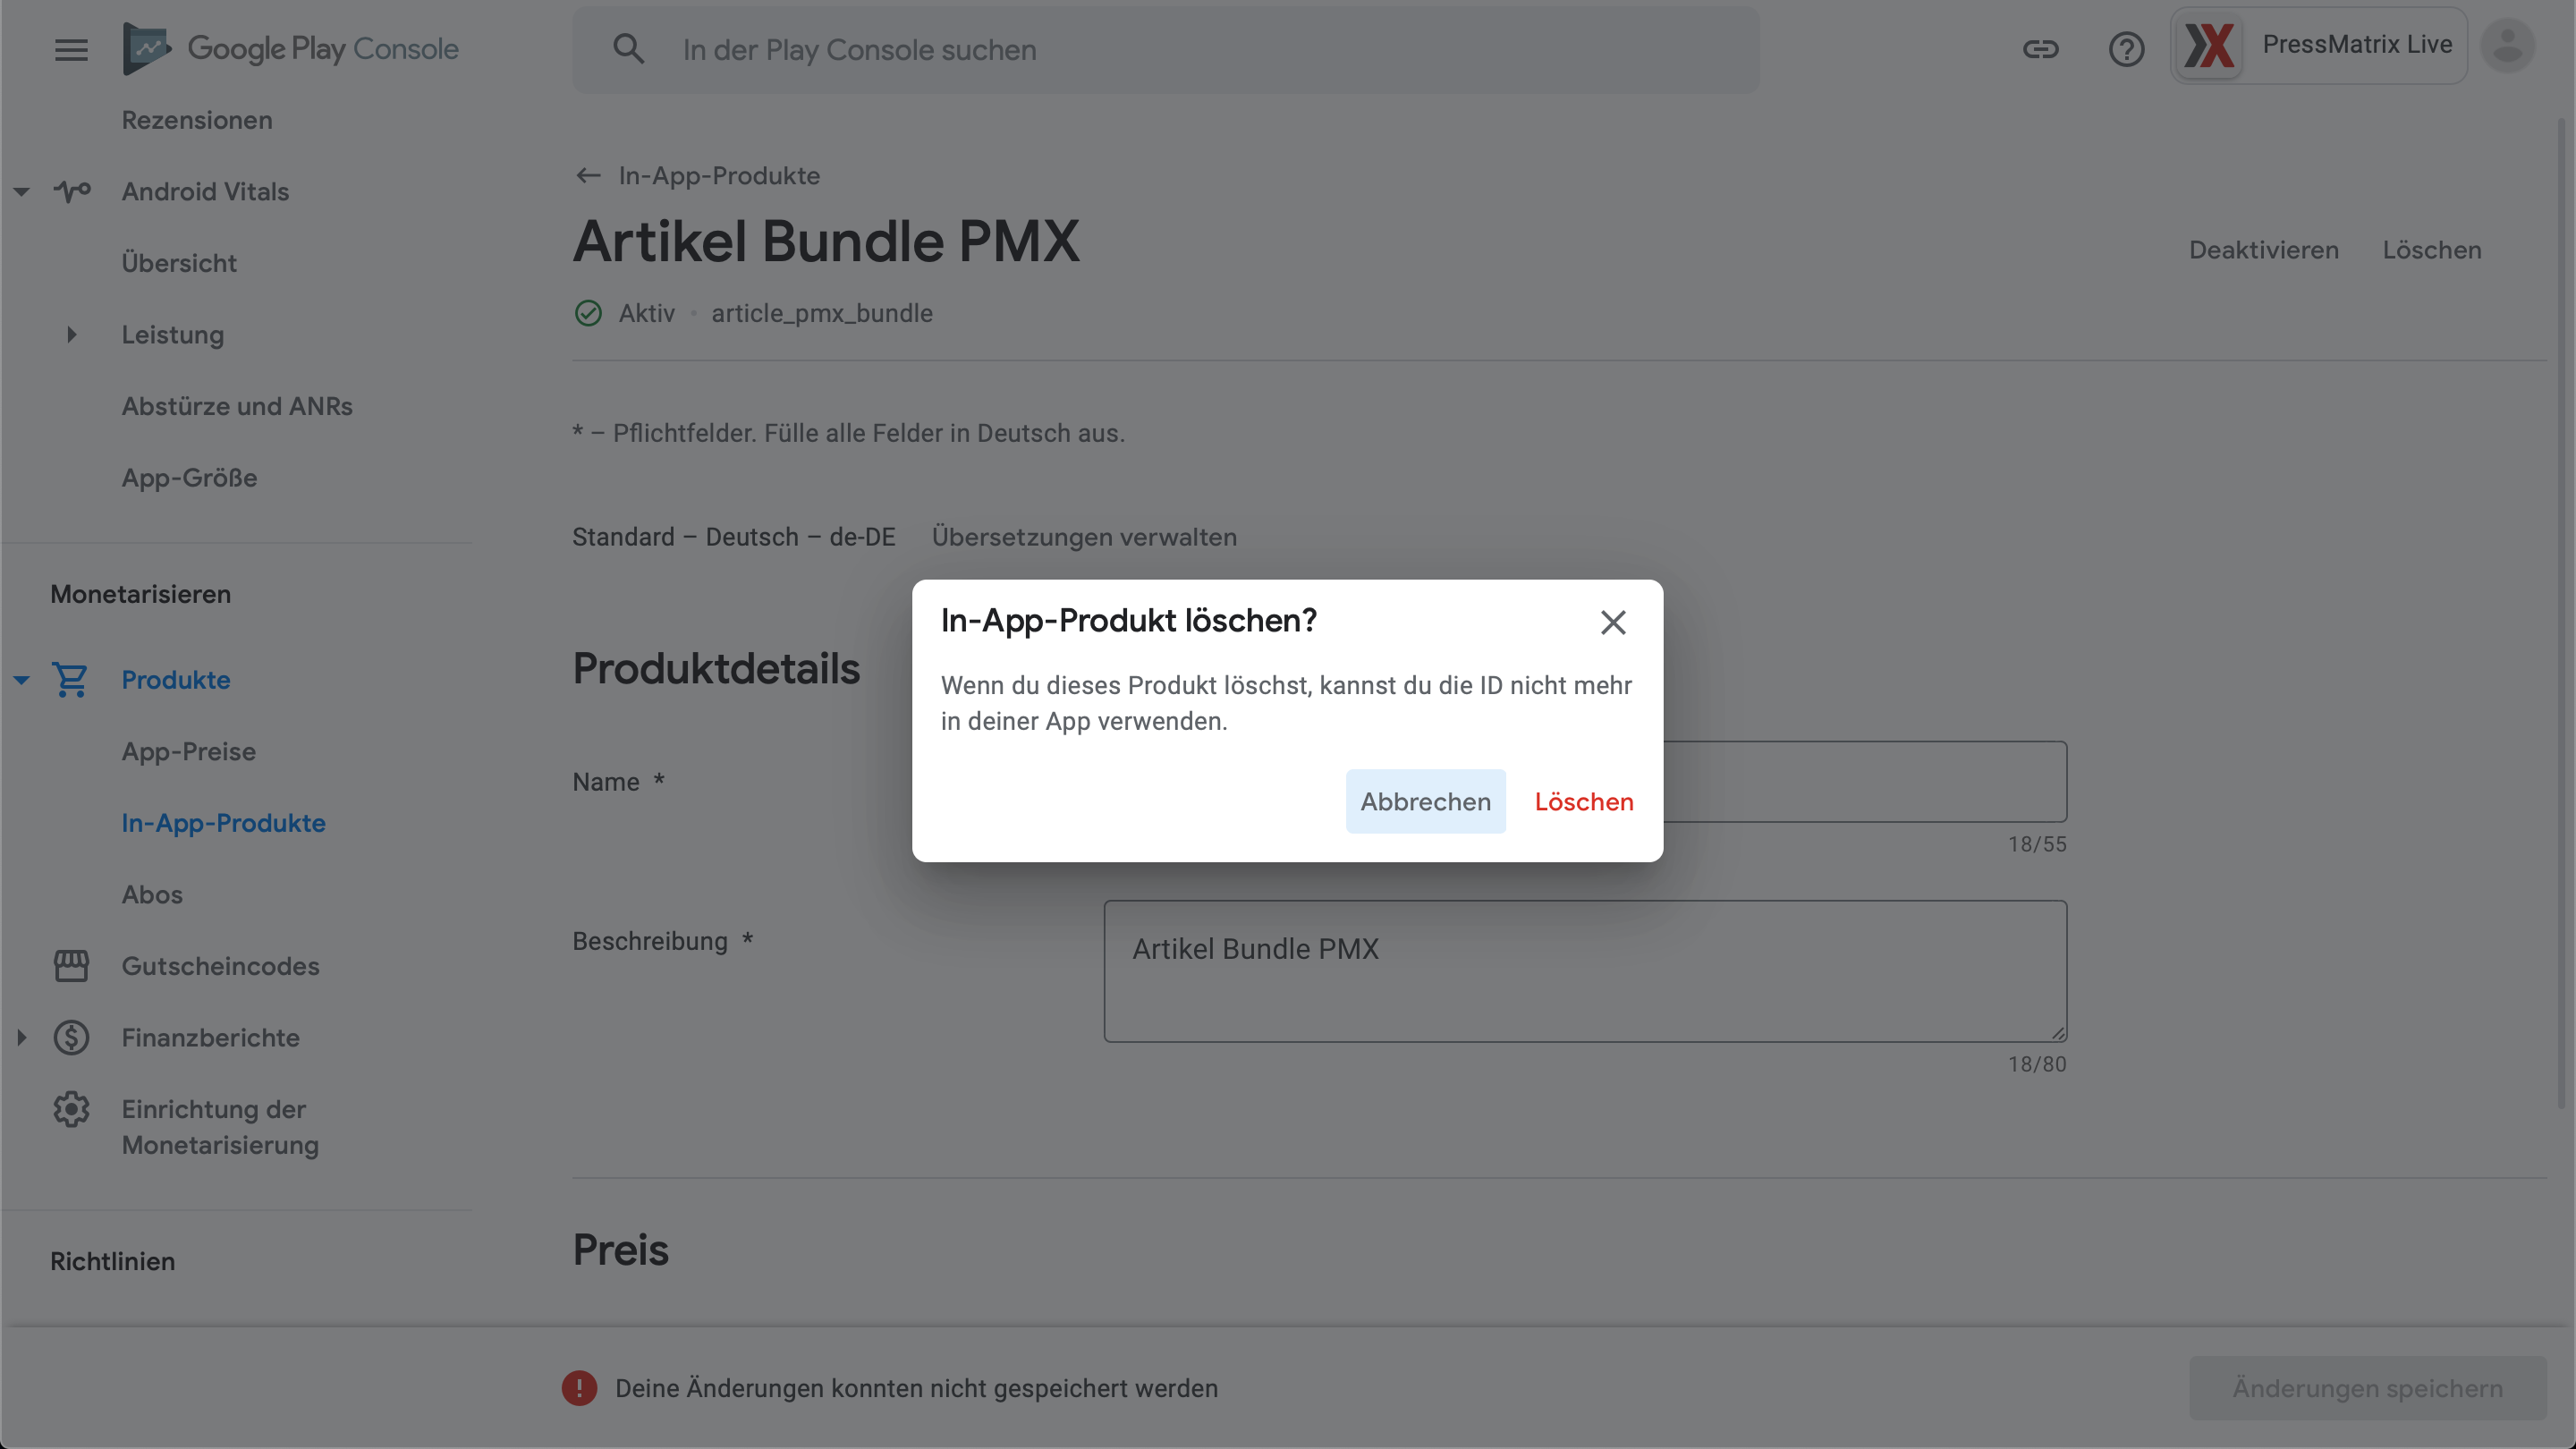Open App-Größe page
The height and width of the screenshot is (1449, 2576).
tap(189, 478)
